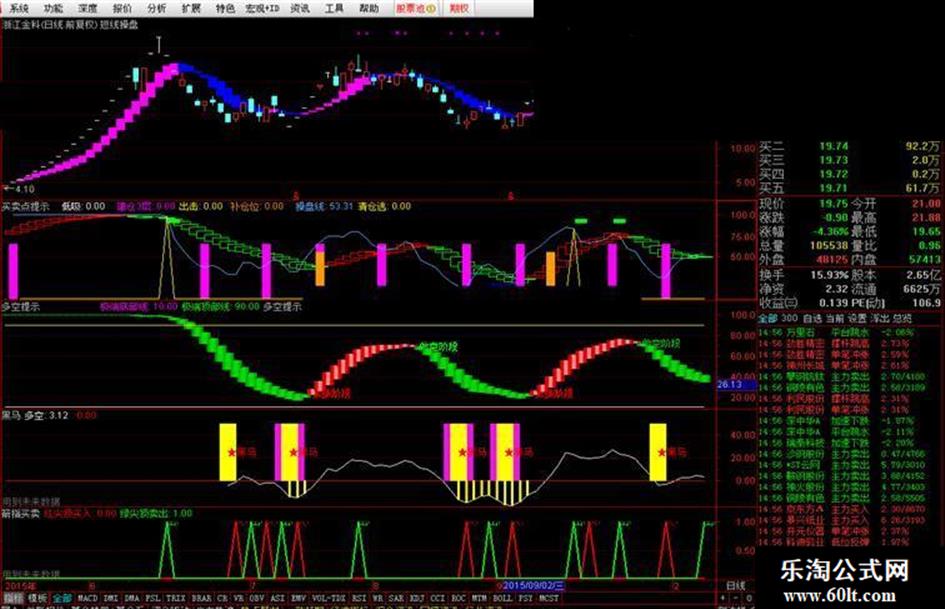Switch indicator to VR

click(239, 598)
